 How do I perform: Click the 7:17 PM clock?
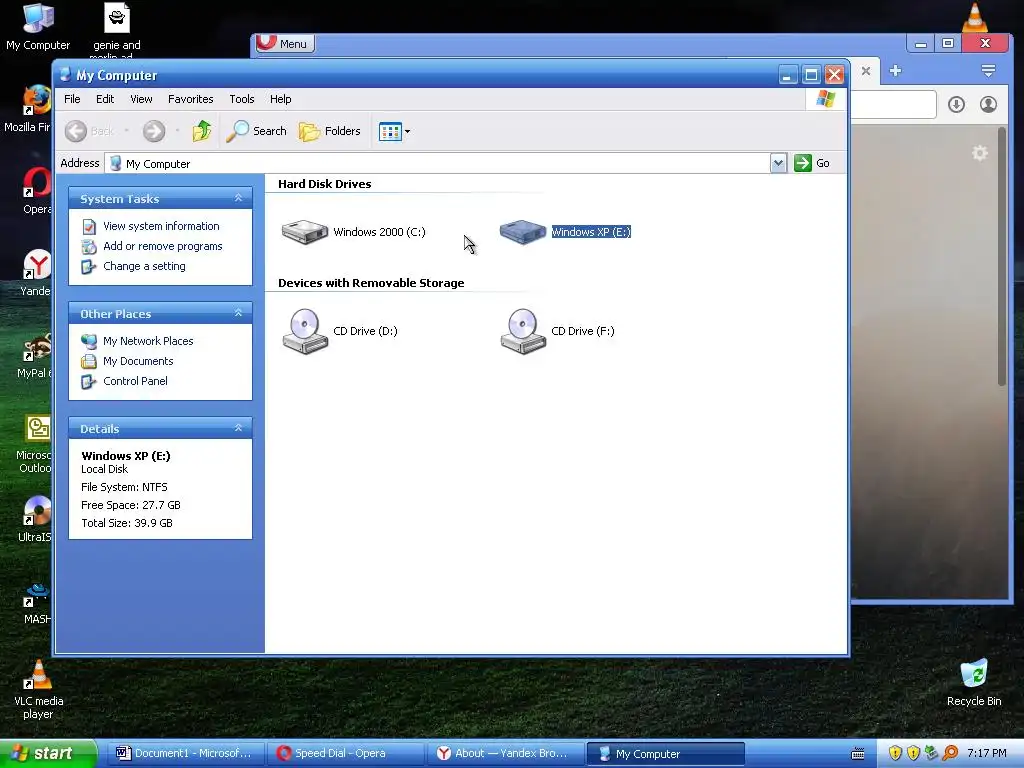pos(987,754)
